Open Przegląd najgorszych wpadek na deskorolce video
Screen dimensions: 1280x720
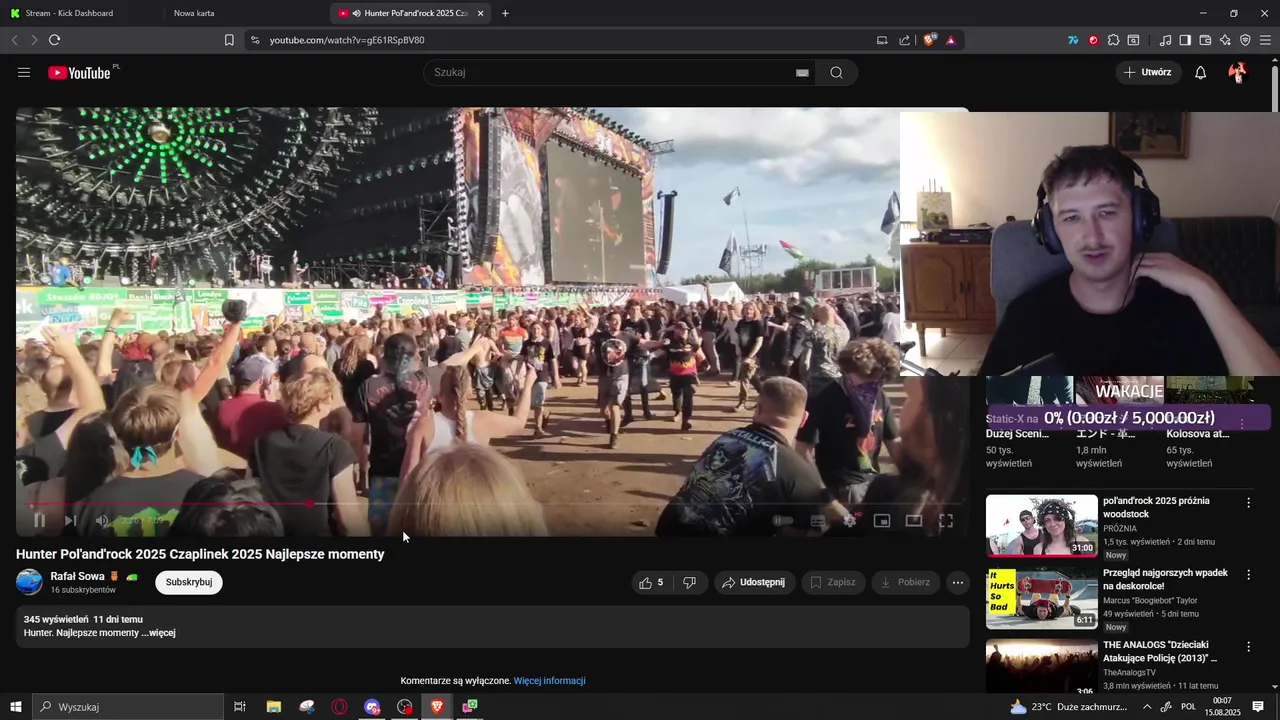1166,580
